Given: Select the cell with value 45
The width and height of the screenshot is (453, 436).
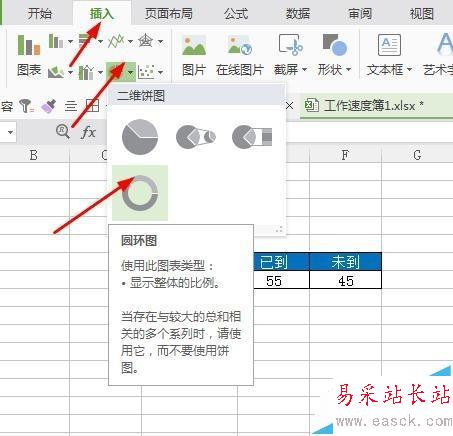Looking at the screenshot, I should tap(346, 280).
